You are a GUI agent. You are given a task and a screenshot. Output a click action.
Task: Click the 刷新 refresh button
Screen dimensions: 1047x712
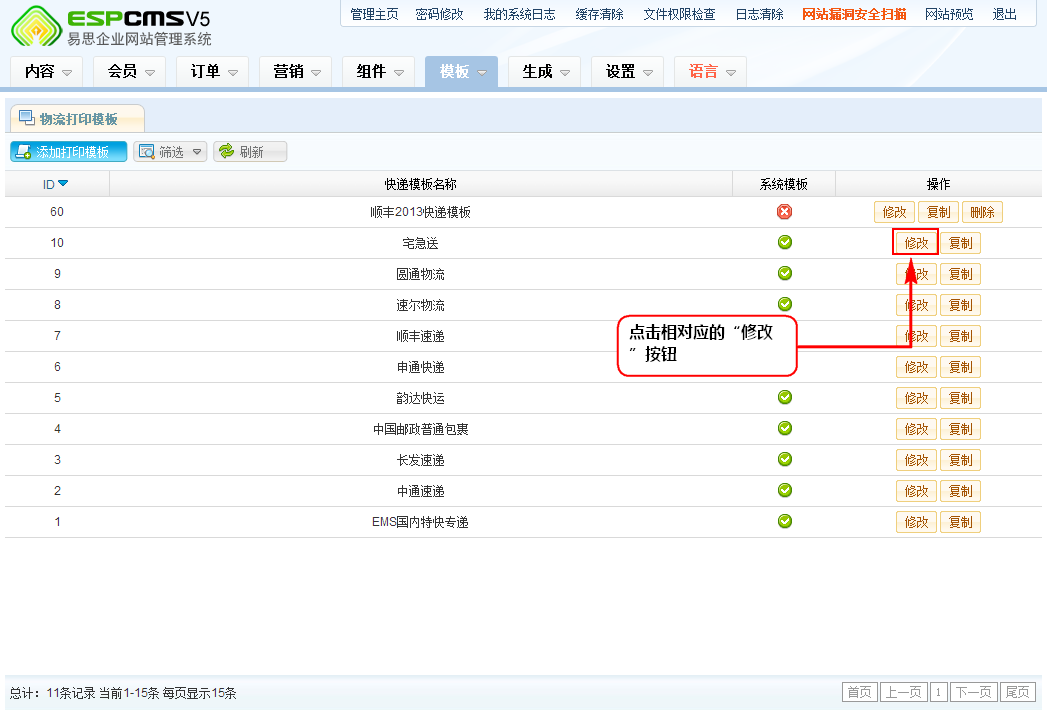coord(250,152)
